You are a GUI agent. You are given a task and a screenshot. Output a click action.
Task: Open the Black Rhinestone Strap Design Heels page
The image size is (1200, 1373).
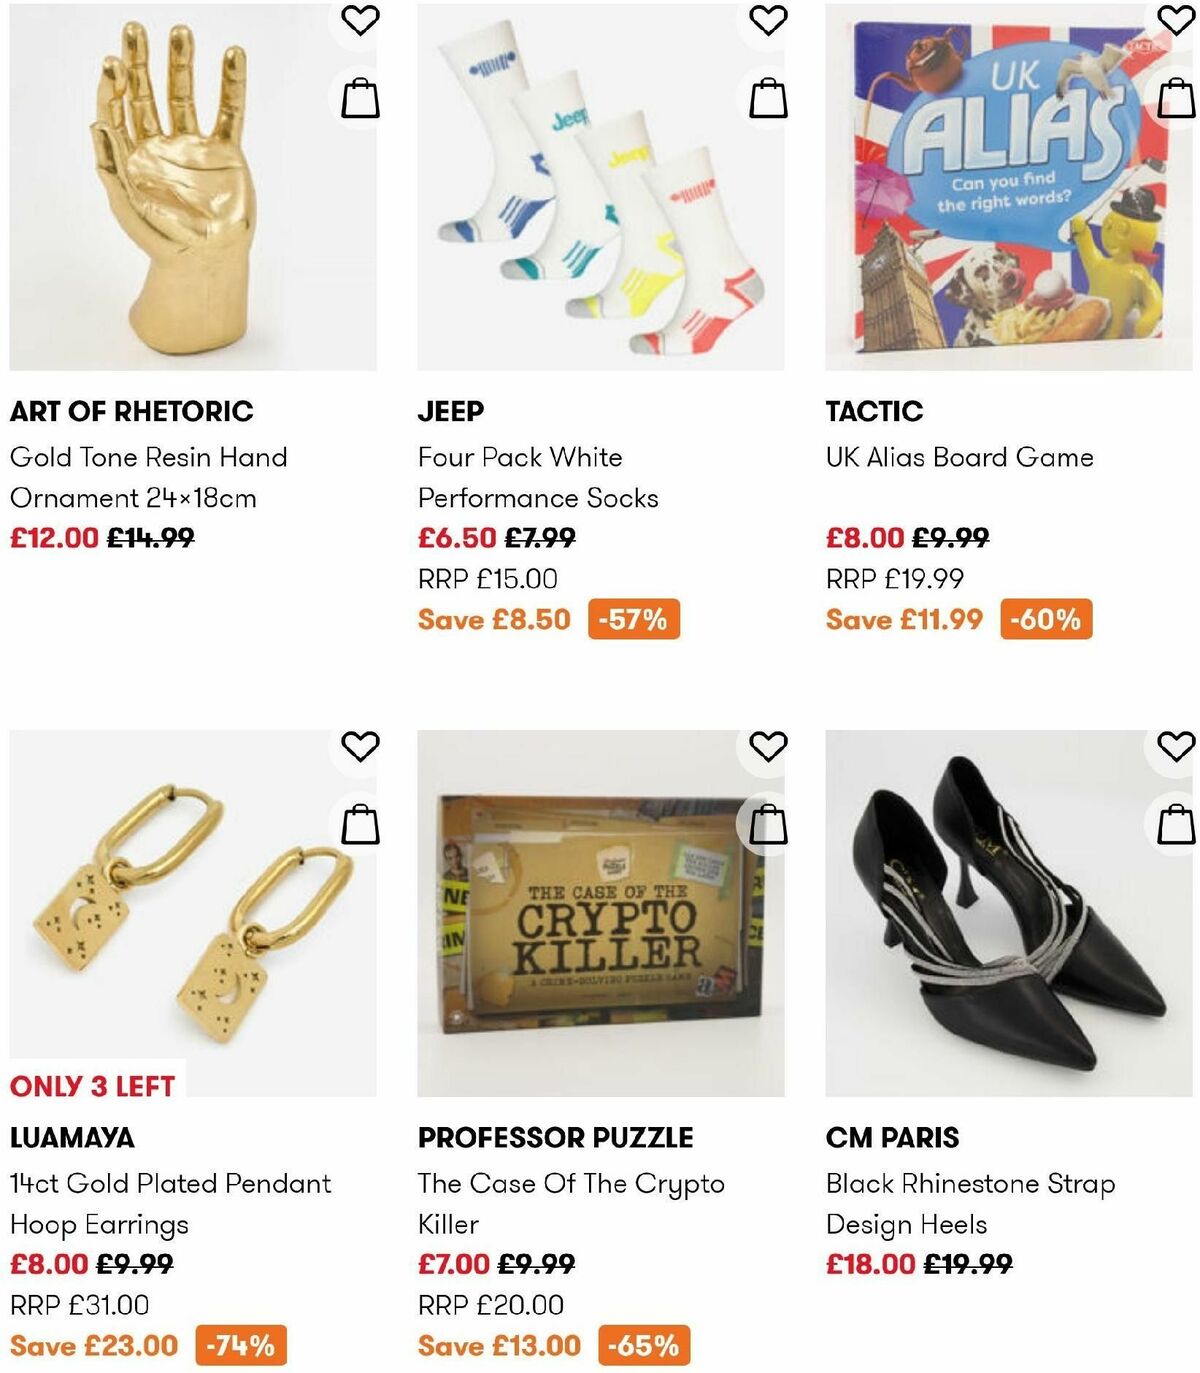tap(970, 1203)
